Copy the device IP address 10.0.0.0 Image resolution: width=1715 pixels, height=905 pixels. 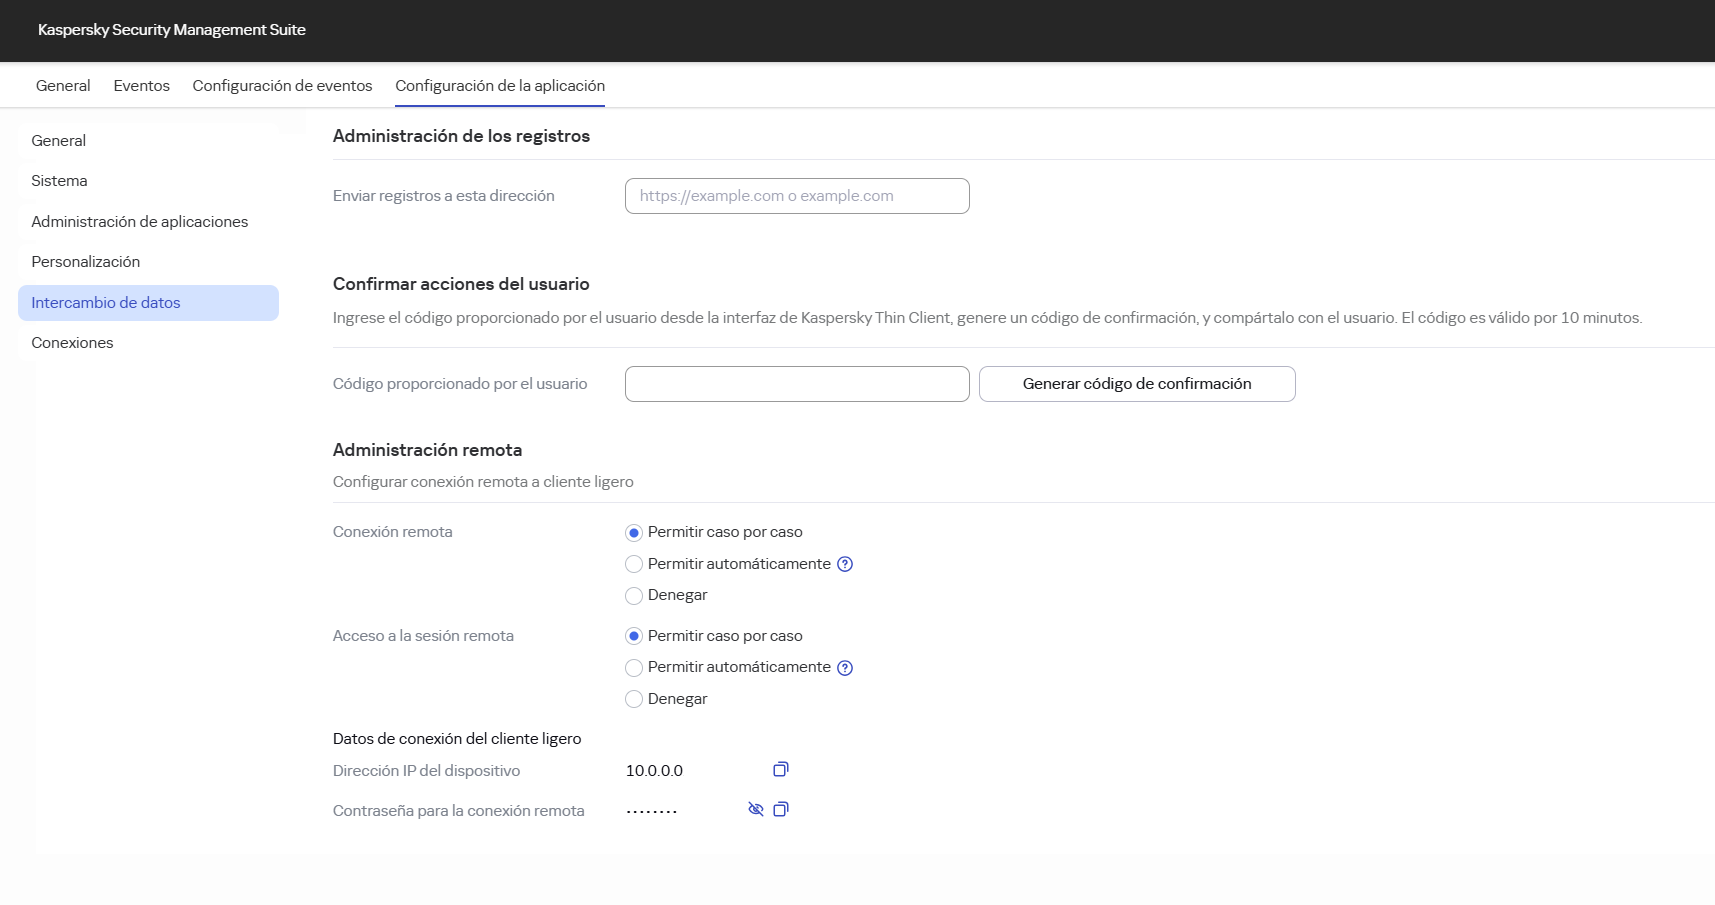[780, 770]
